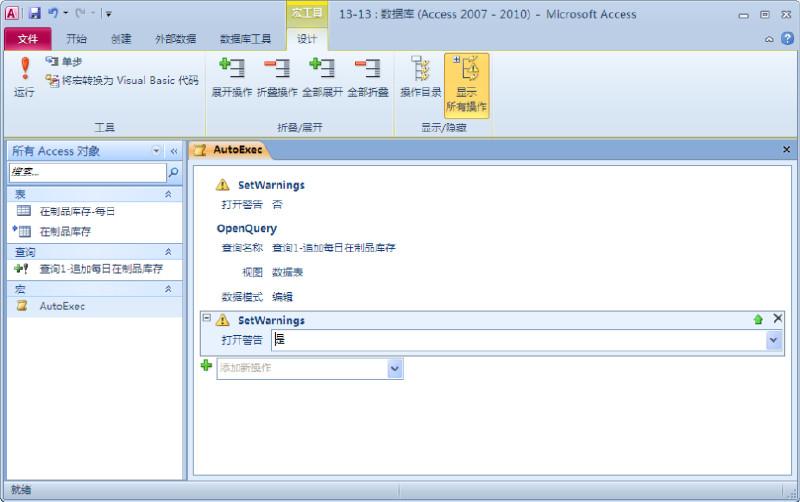Click the 视图 value 数据表
This screenshot has height=502, width=800.
pyautogui.click(x=287, y=272)
